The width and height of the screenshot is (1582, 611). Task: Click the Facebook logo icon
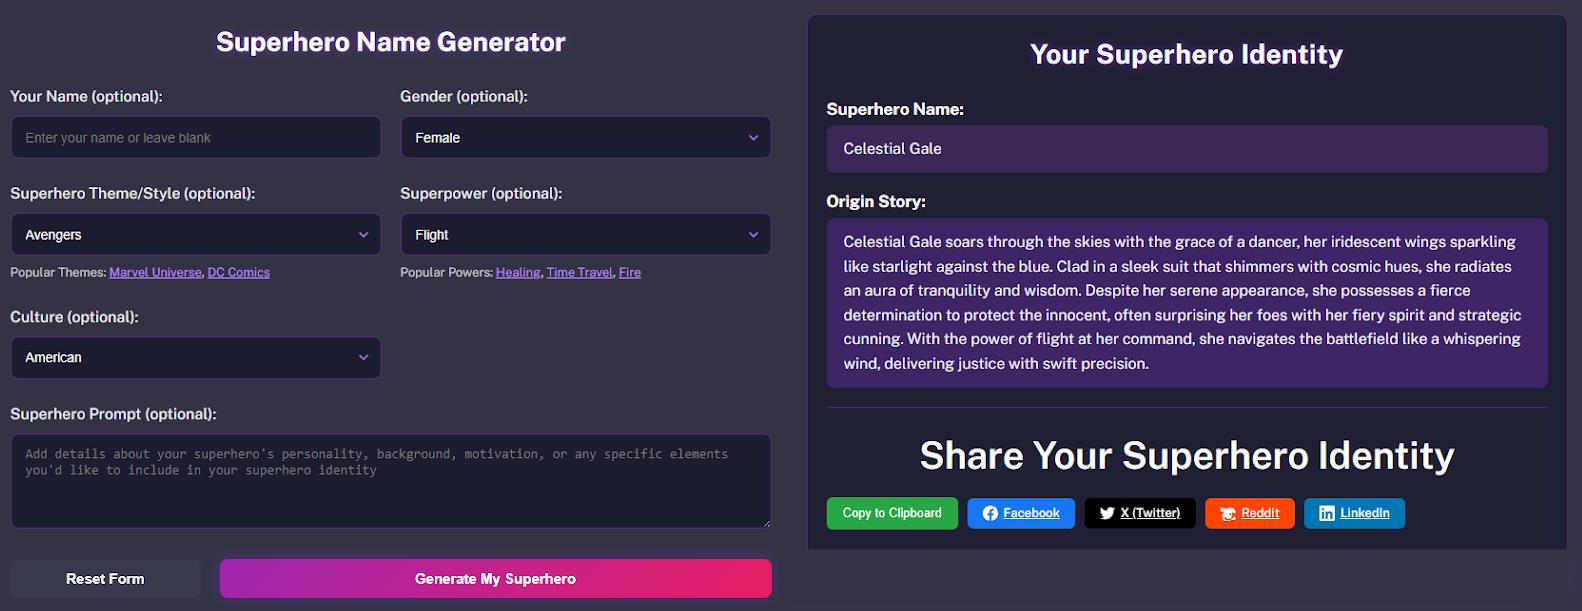click(990, 513)
